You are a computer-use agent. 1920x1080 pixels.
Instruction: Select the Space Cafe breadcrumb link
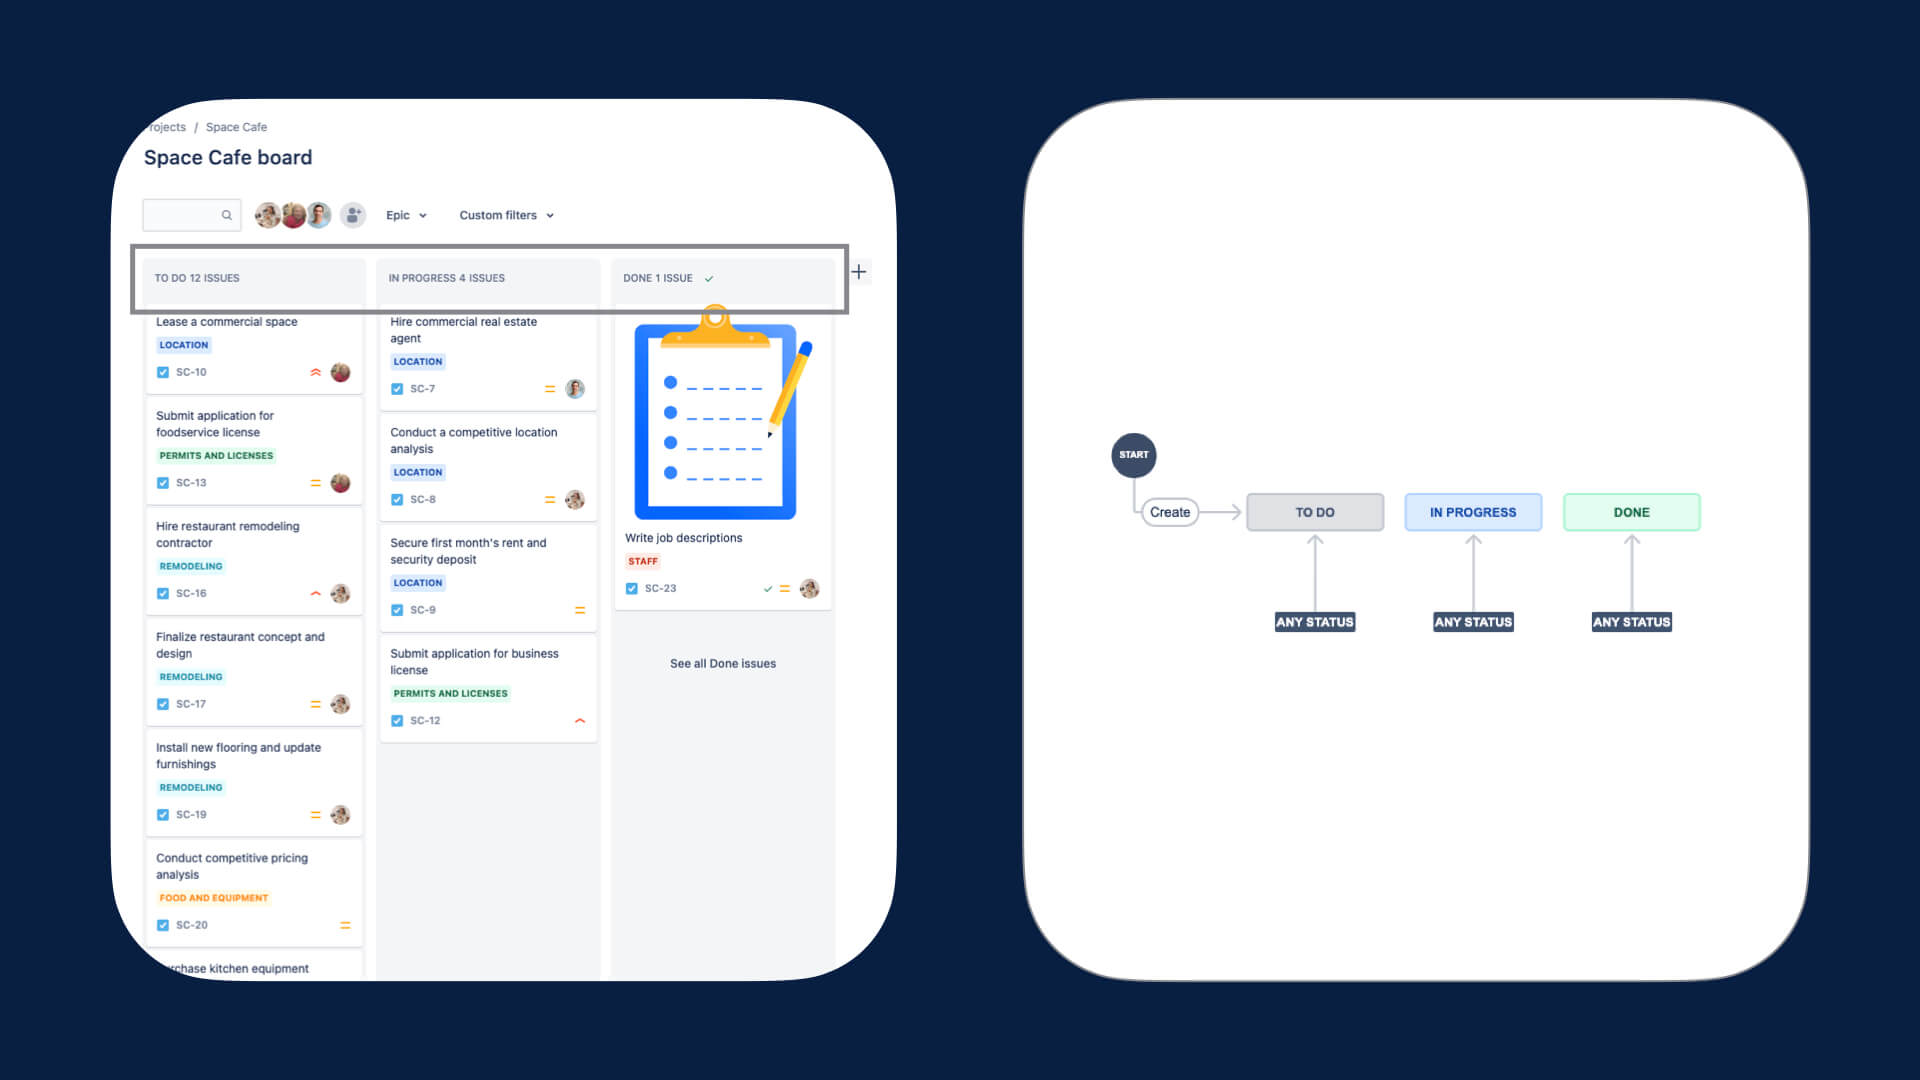(x=237, y=127)
